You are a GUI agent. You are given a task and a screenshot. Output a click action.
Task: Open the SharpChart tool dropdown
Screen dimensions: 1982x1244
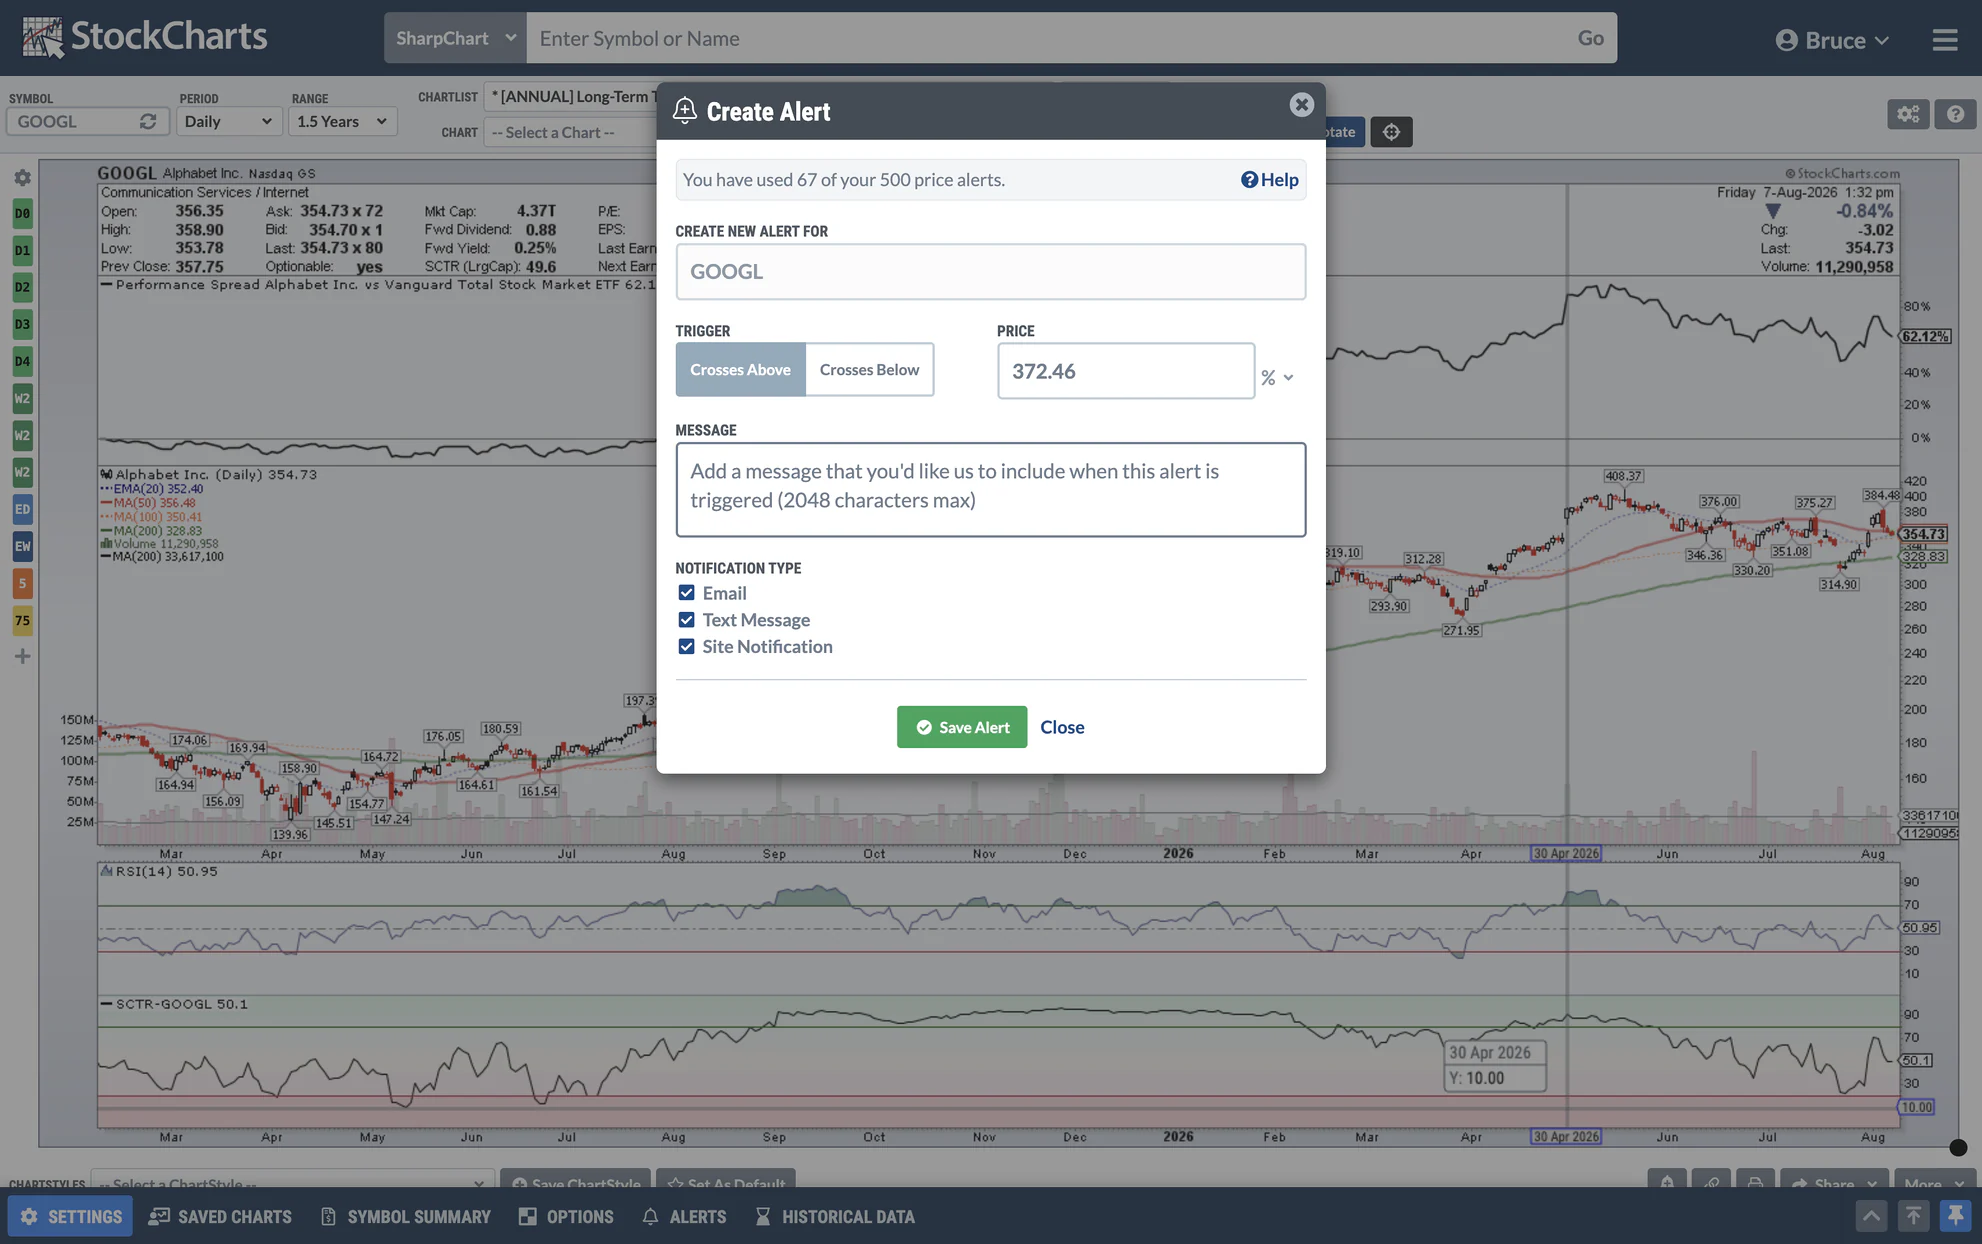pos(456,38)
